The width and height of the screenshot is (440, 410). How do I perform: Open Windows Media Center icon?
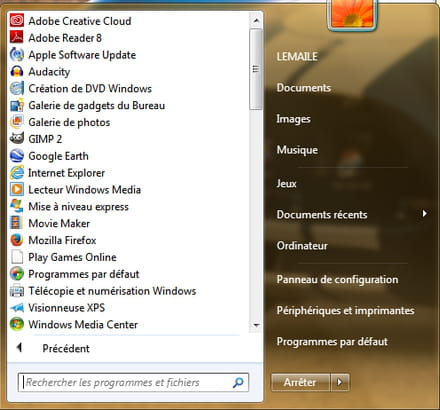coord(17,324)
